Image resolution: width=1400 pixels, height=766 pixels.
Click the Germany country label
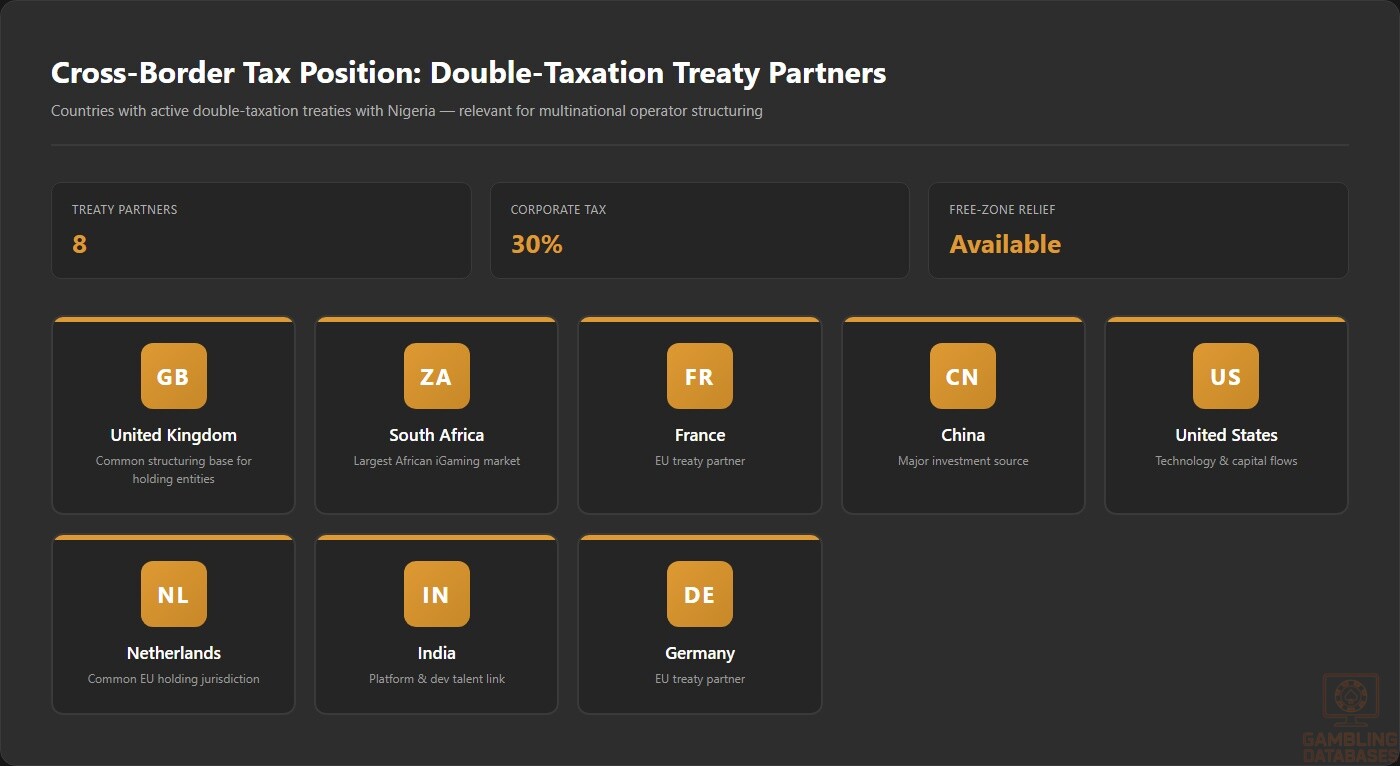tap(699, 653)
